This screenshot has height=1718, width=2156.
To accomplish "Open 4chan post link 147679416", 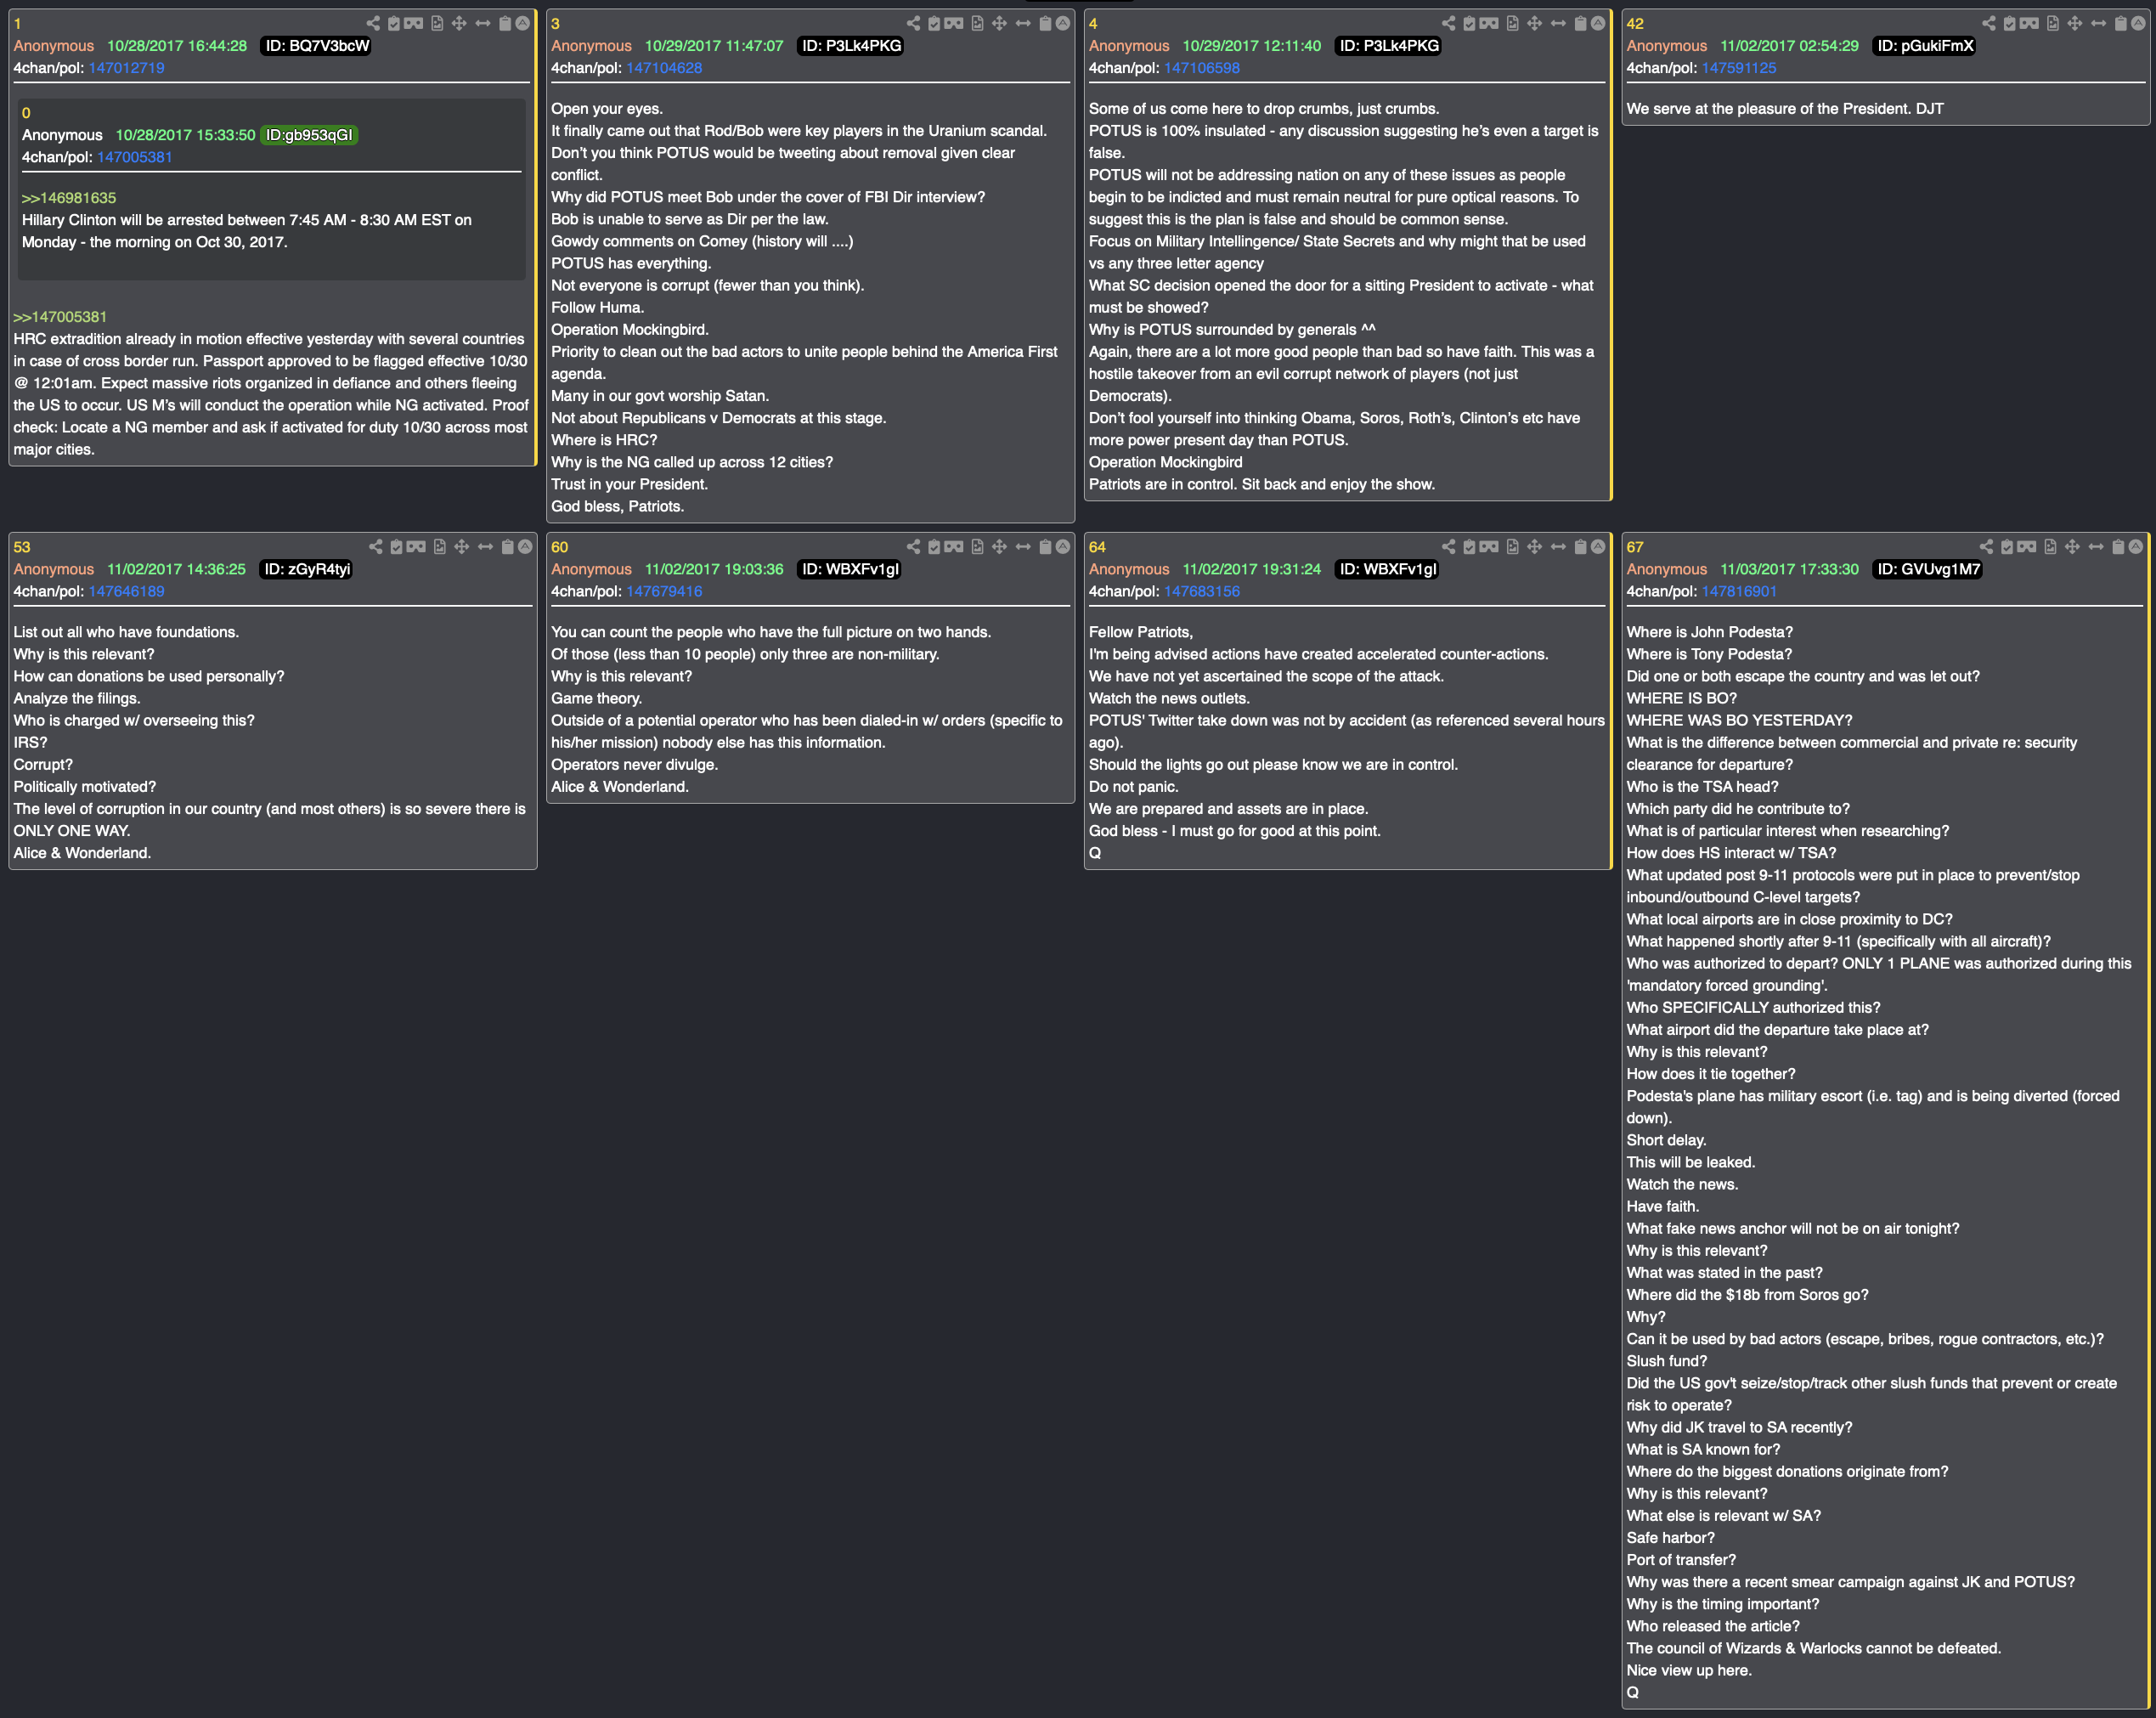I will pyautogui.click(x=664, y=591).
